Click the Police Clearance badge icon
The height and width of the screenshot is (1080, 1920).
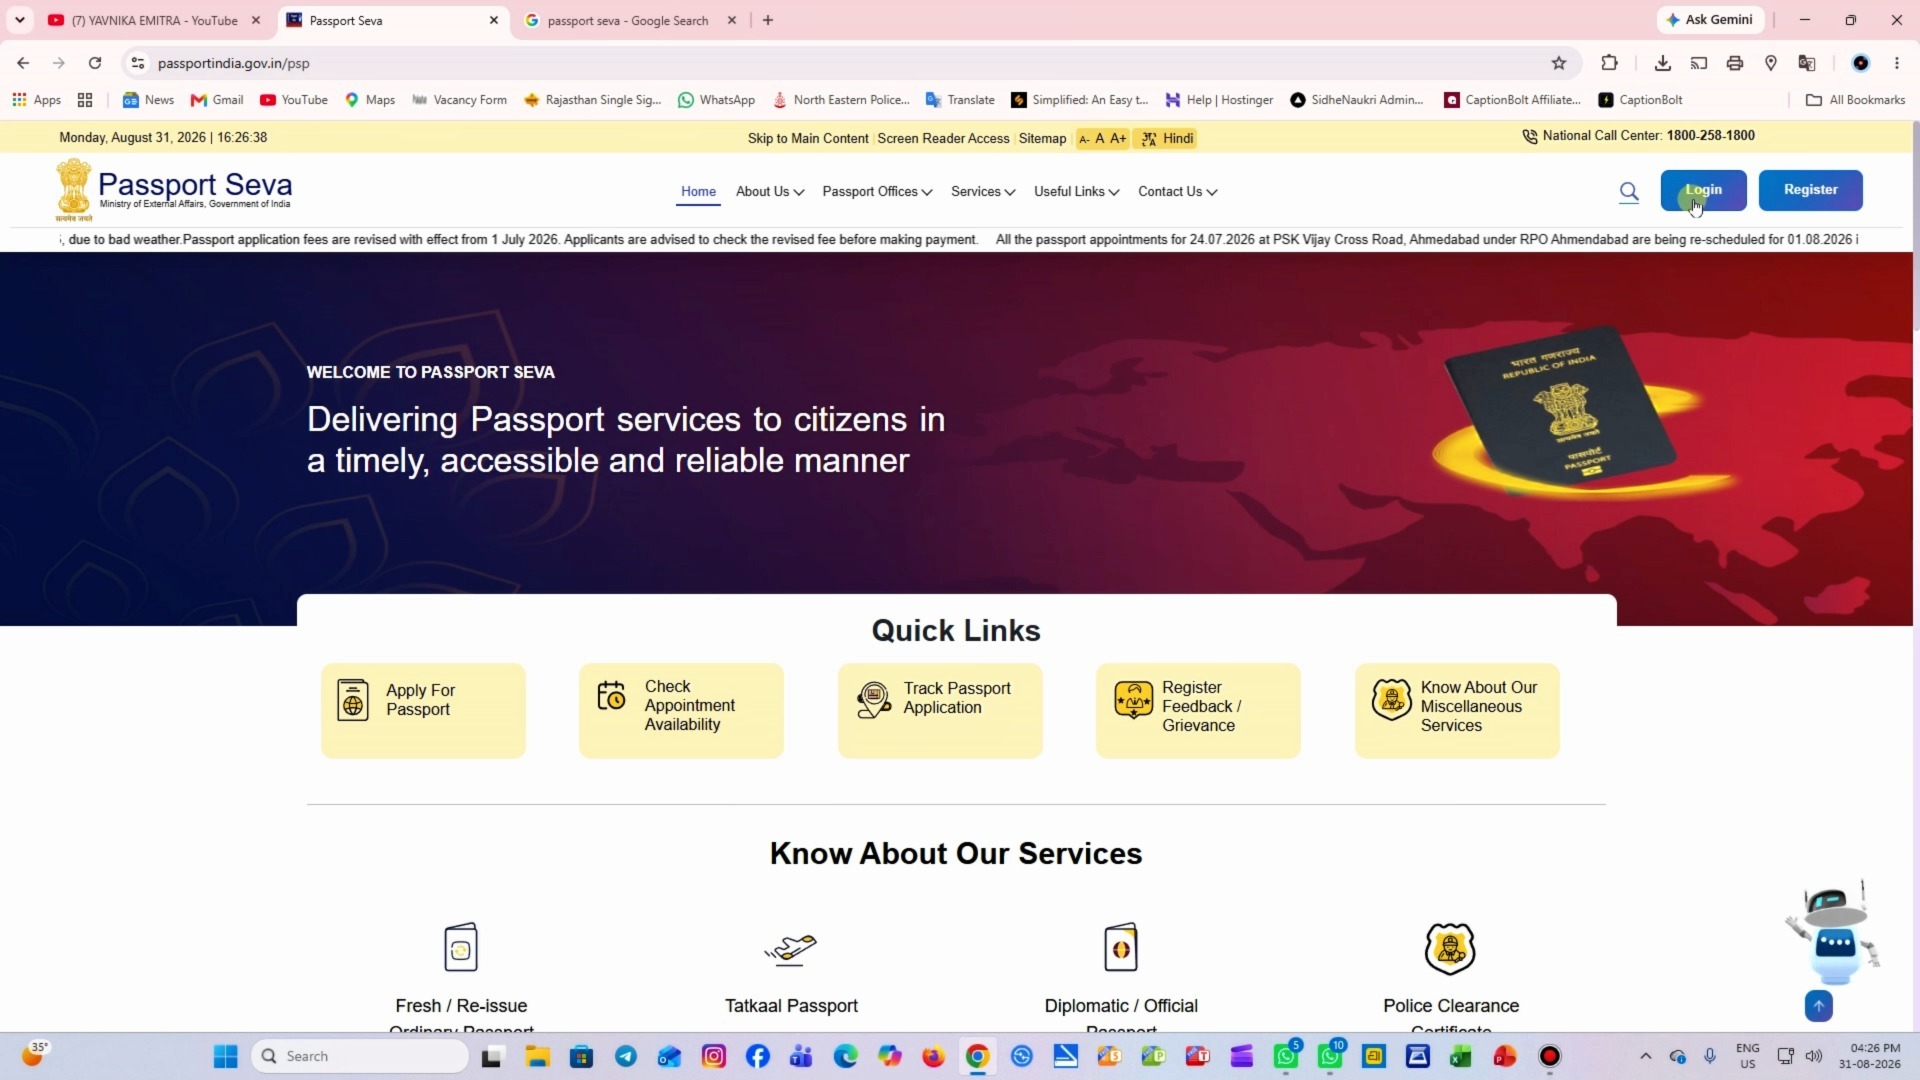click(x=1450, y=948)
